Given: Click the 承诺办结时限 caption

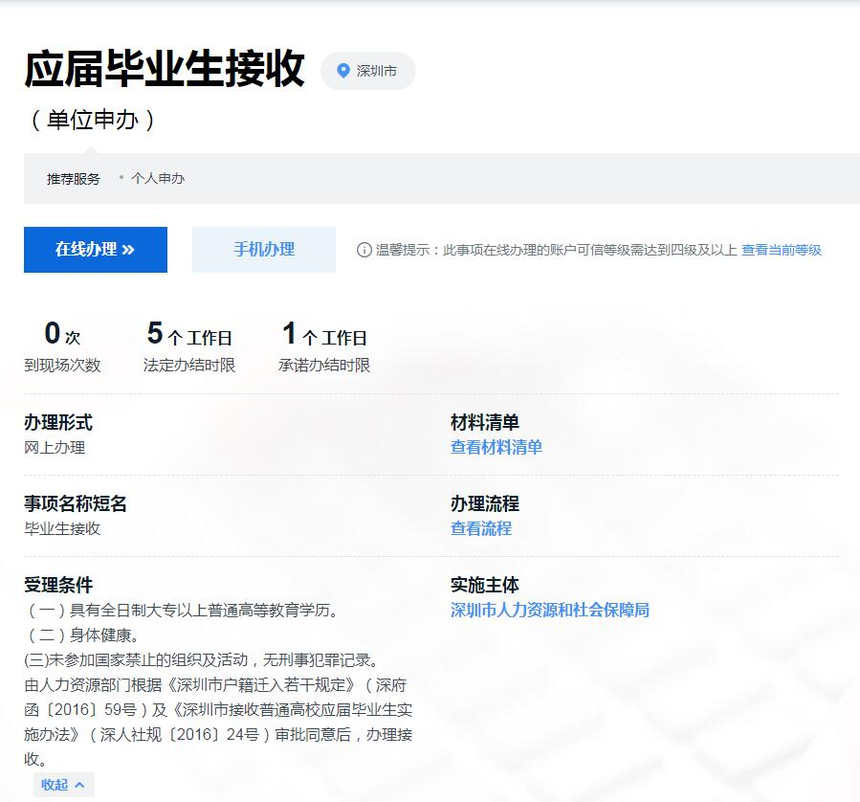Looking at the screenshot, I should point(324,365).
